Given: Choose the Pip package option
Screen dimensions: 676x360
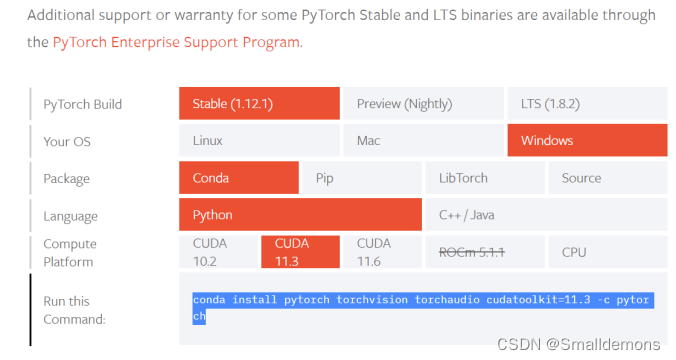Looking at the screenshot, I should point(362,178).
